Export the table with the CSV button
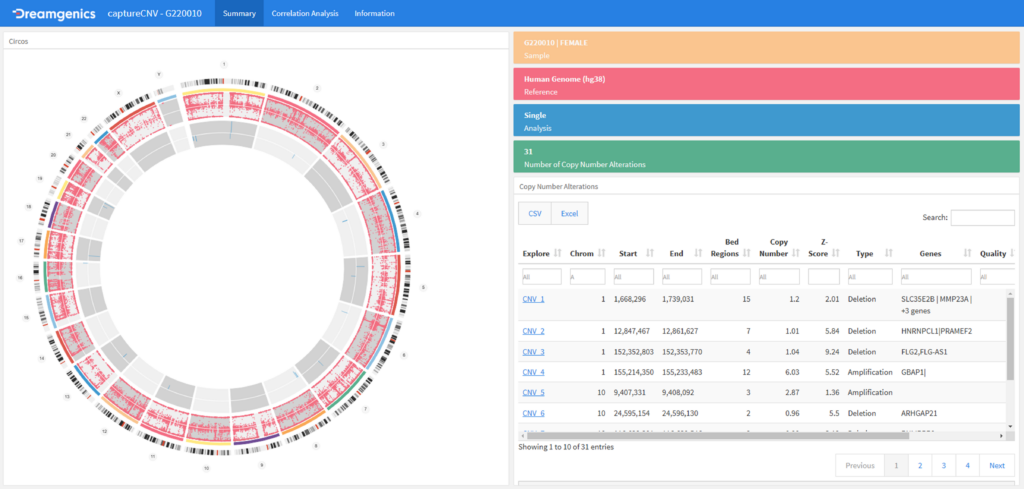This screenshot has height=489, width=1024. point(534,213)
